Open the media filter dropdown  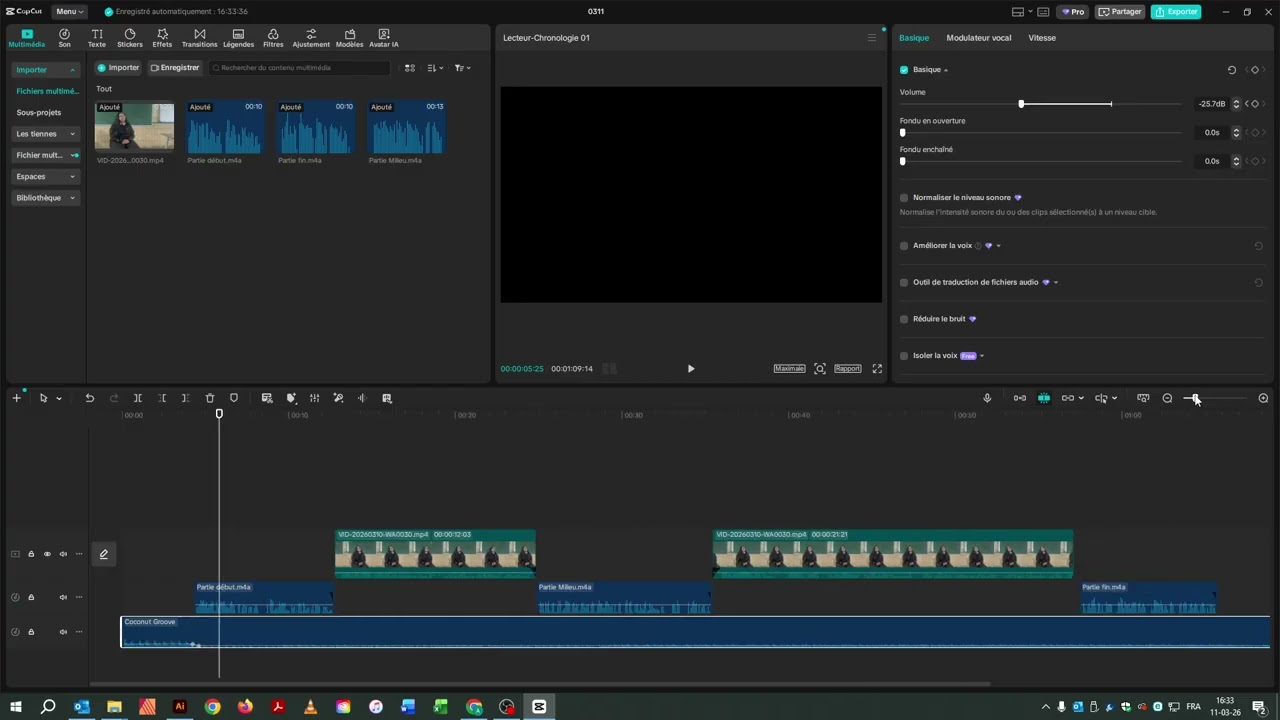tap(462, 68)
